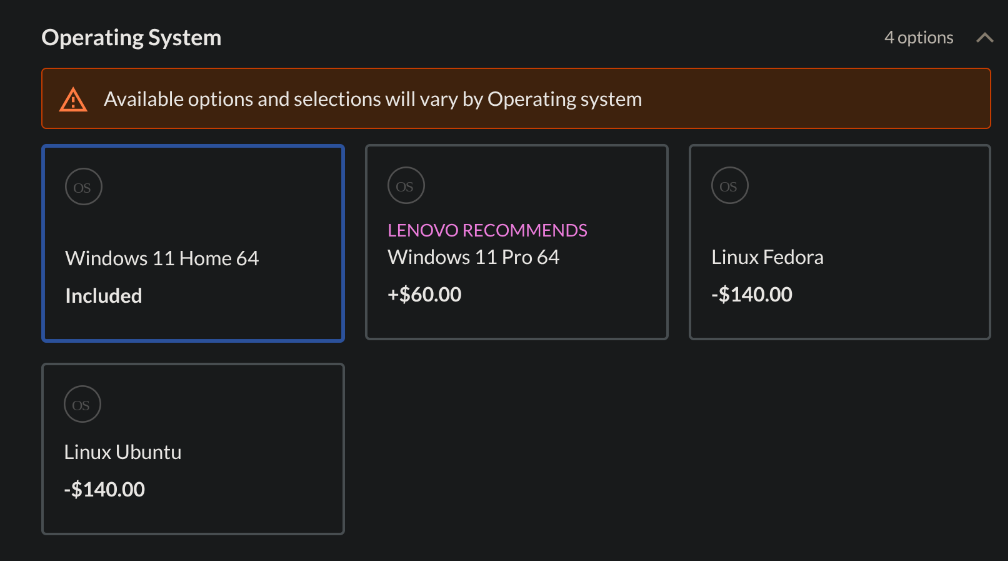Choose Windows 11 Pro 64 option
The height and width of the screenshot is (561, 1008).
tap(516, 243)
